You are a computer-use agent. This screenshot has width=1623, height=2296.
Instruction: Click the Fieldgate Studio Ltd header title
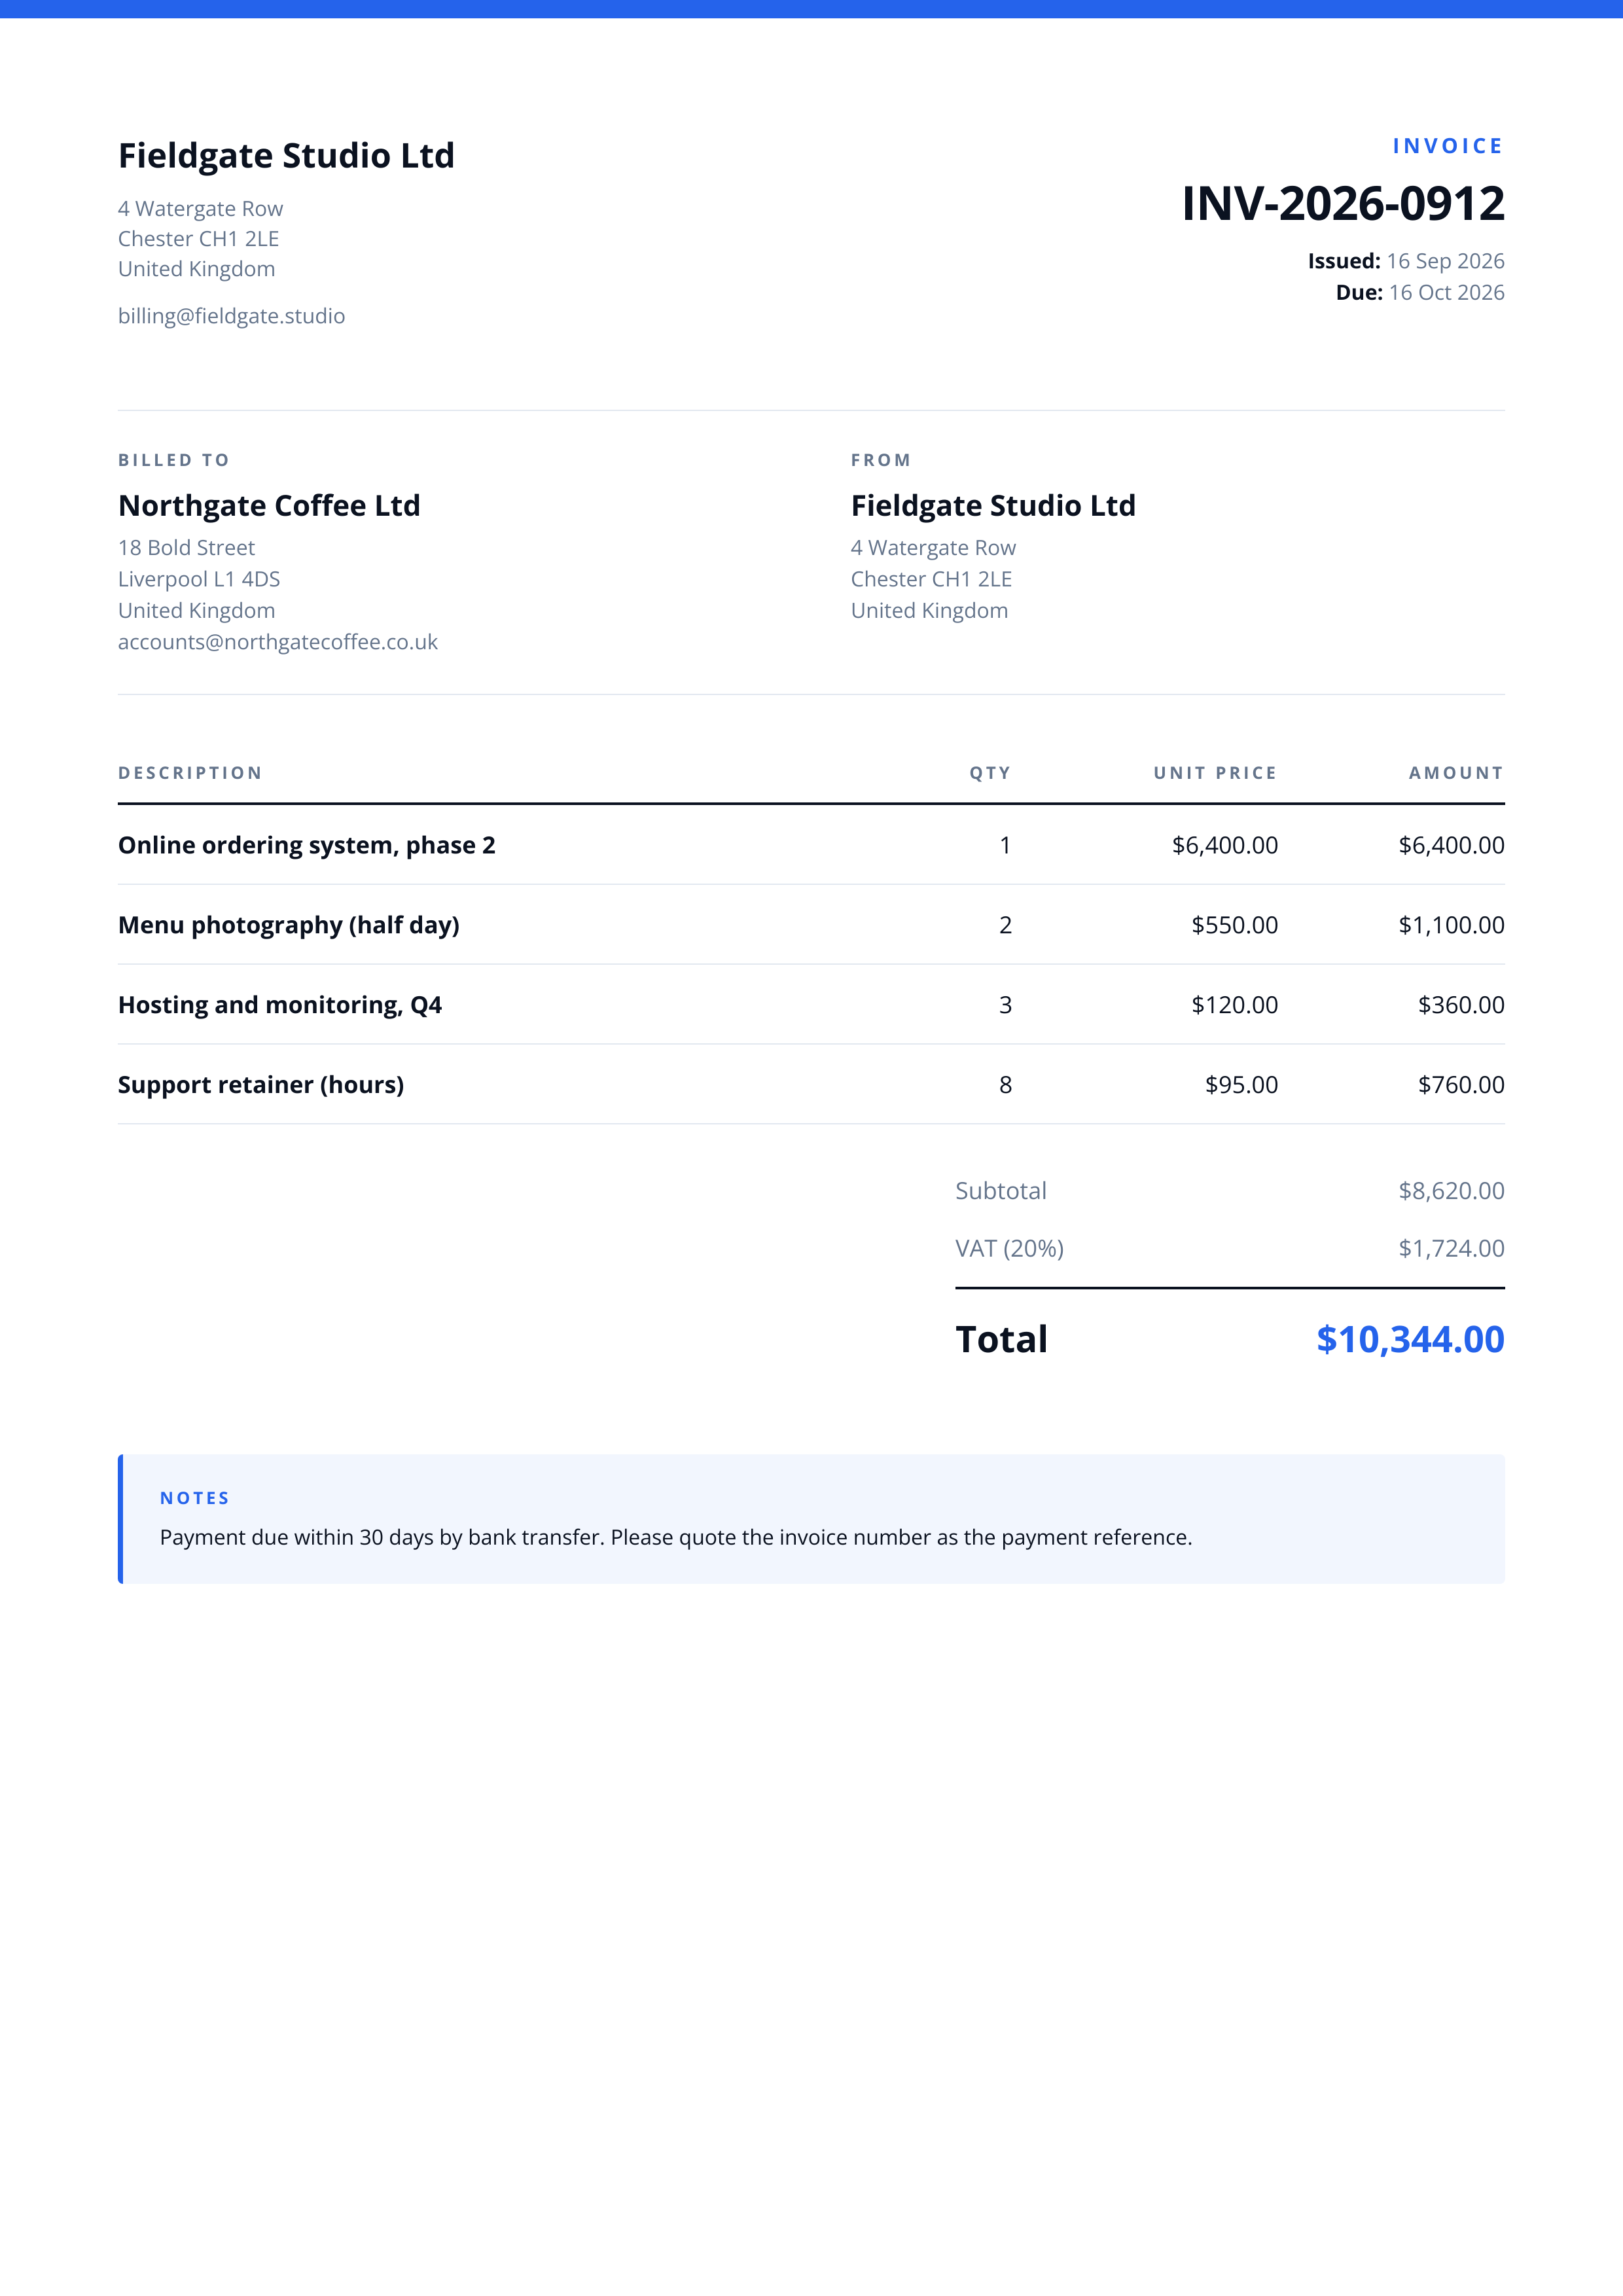tap(286, 156)
